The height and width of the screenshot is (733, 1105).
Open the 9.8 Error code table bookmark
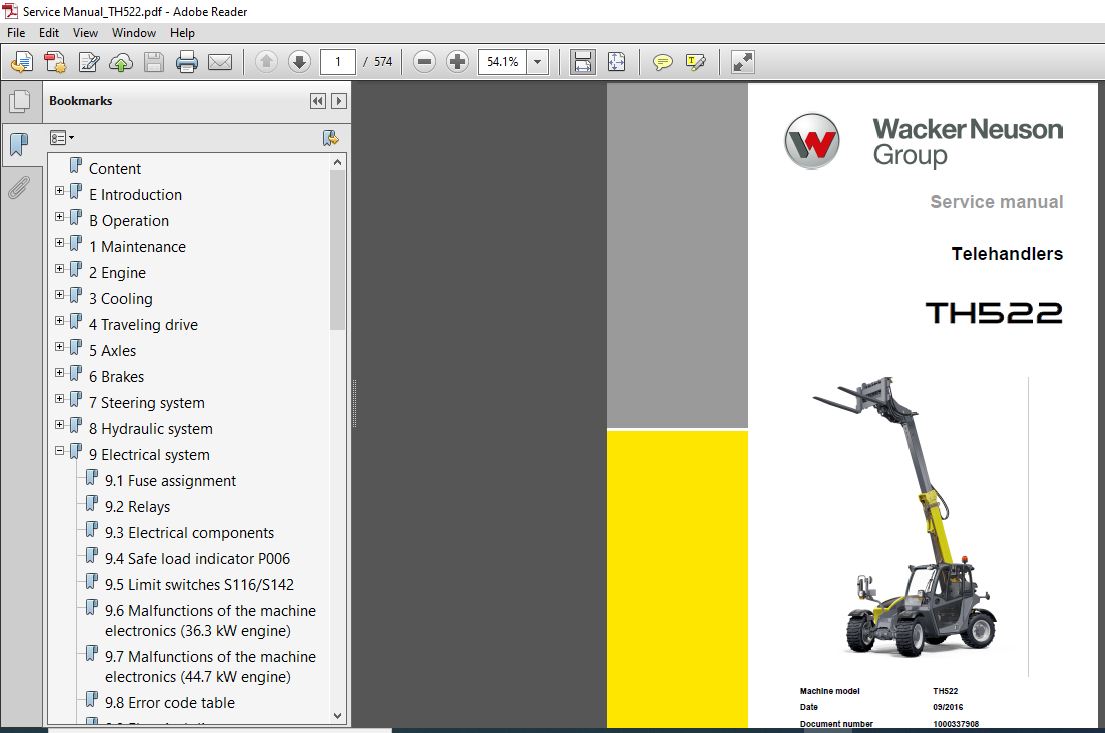pos(169,703)
